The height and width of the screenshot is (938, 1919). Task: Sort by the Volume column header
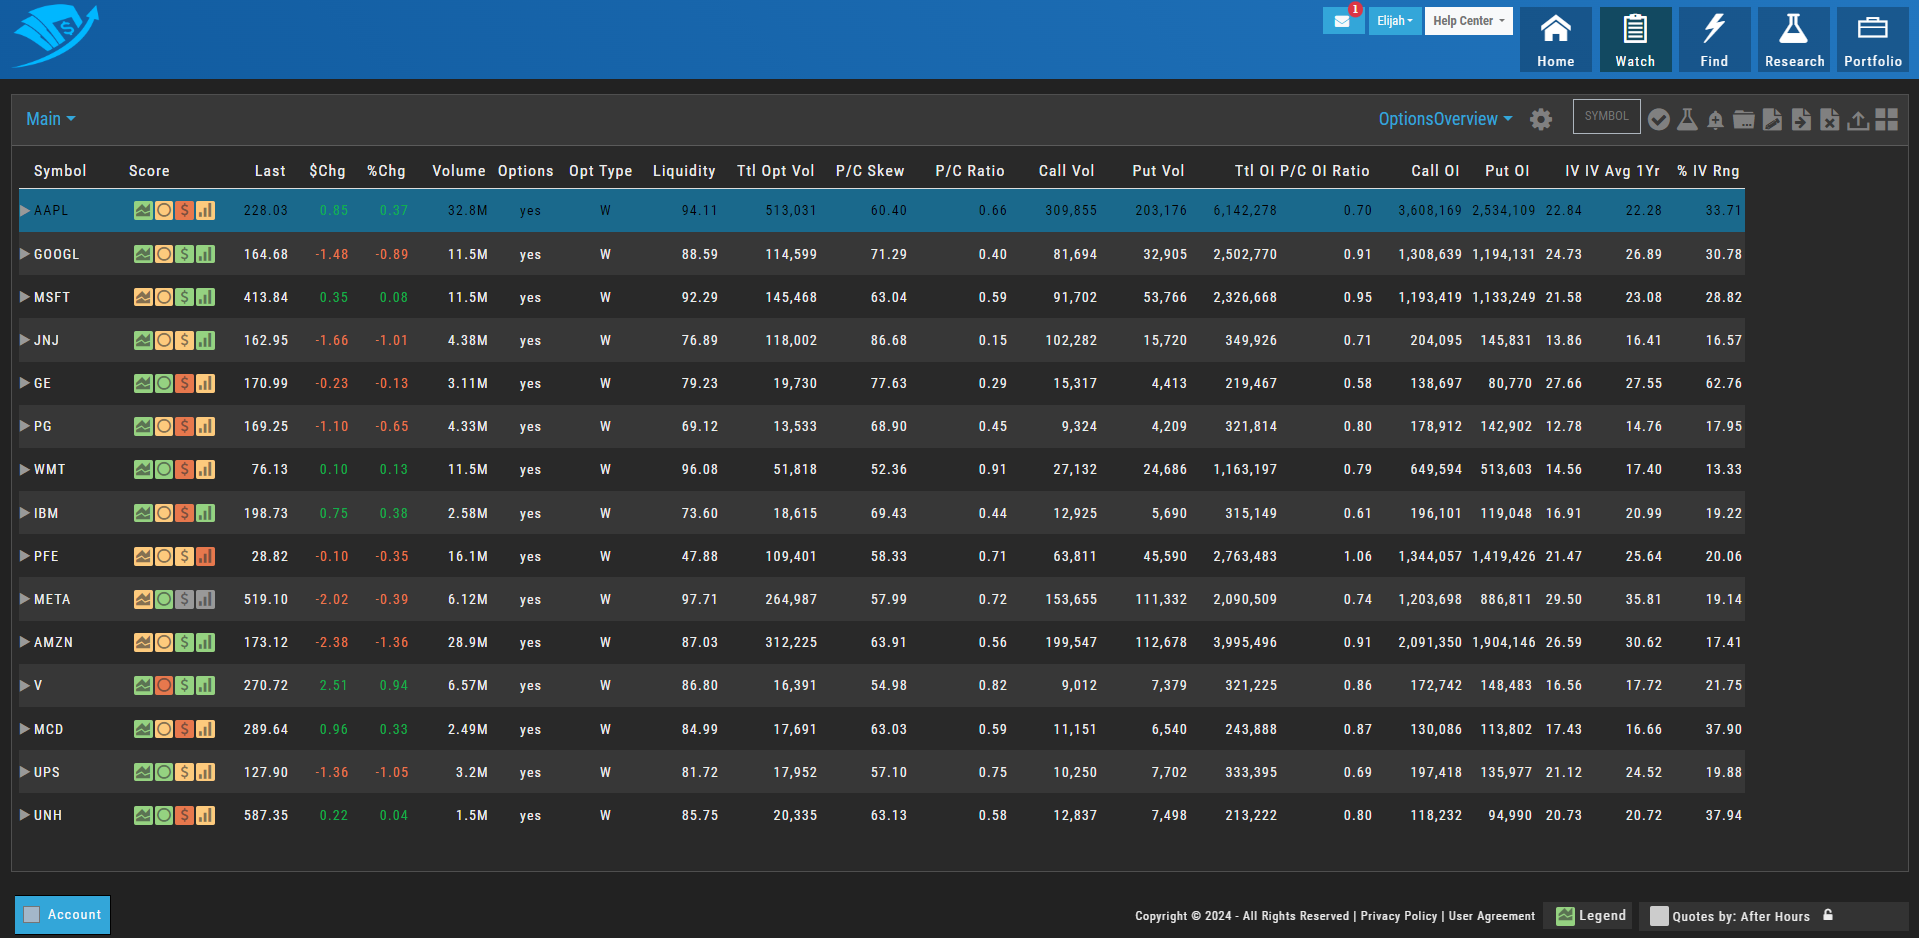click(x=459, y=171)
